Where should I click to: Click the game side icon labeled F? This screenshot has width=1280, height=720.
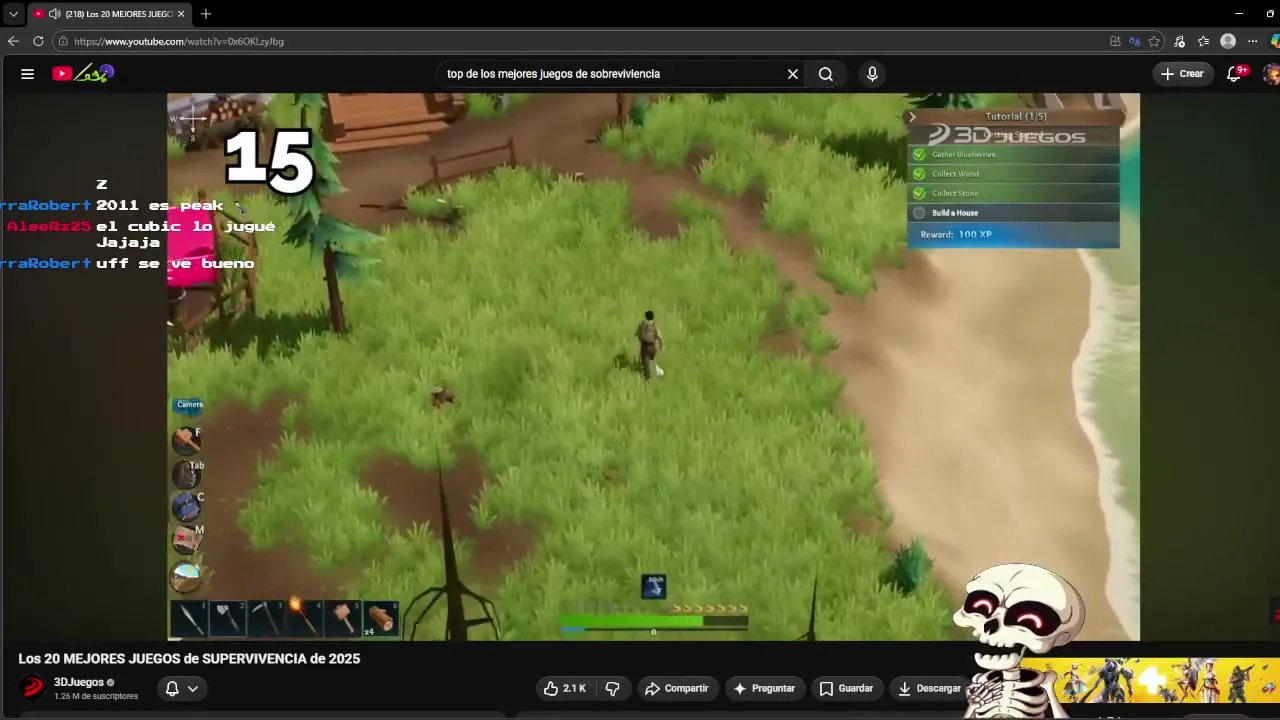coord(186,440)
